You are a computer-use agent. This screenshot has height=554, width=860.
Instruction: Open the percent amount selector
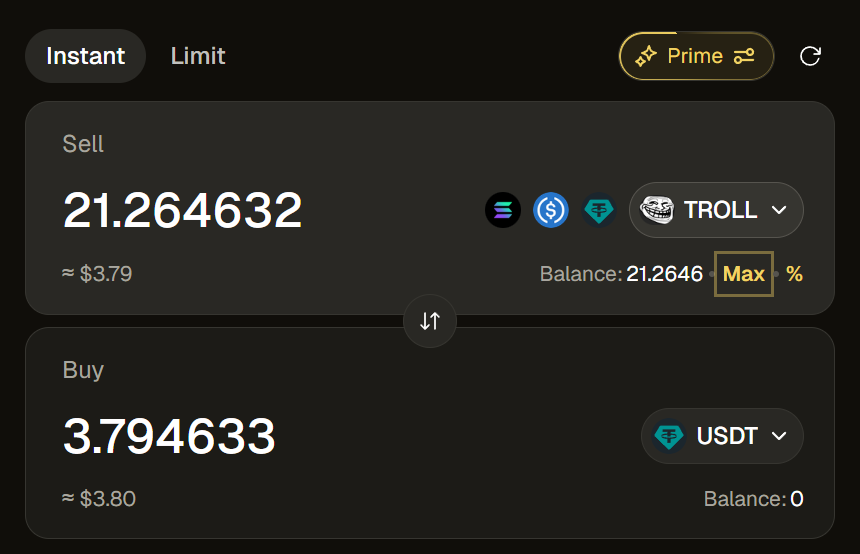794,274
